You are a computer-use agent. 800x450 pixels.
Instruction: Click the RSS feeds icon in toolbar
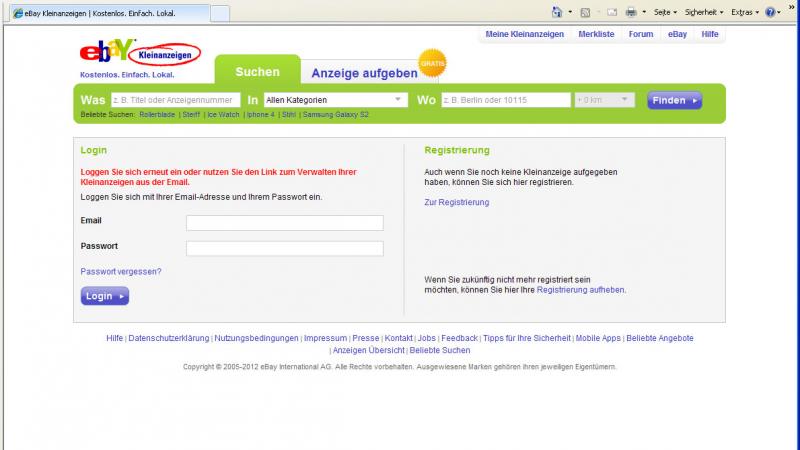point(585,12)
